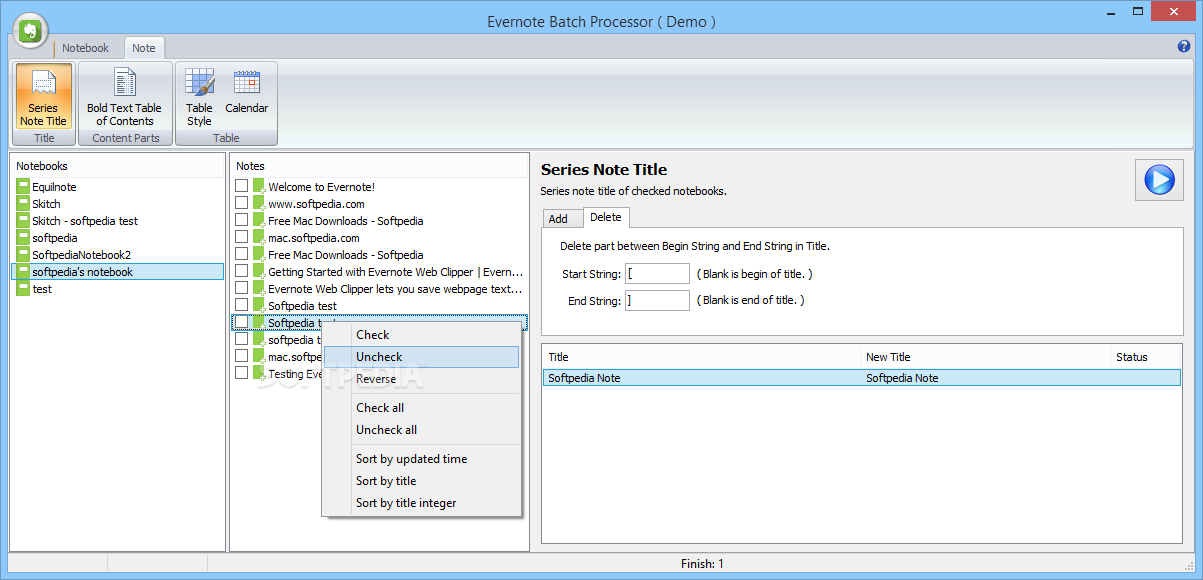The image size is (1203, 580).
Task: Choose Check in the context menu
Action: [x=421, y=335]
